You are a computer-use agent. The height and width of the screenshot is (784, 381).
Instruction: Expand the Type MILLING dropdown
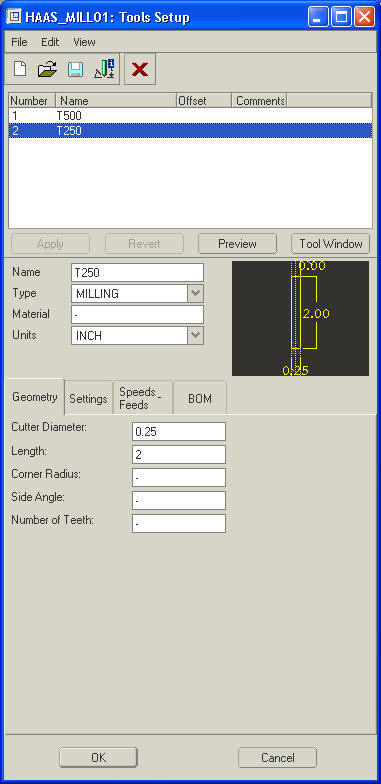(196, 294)
